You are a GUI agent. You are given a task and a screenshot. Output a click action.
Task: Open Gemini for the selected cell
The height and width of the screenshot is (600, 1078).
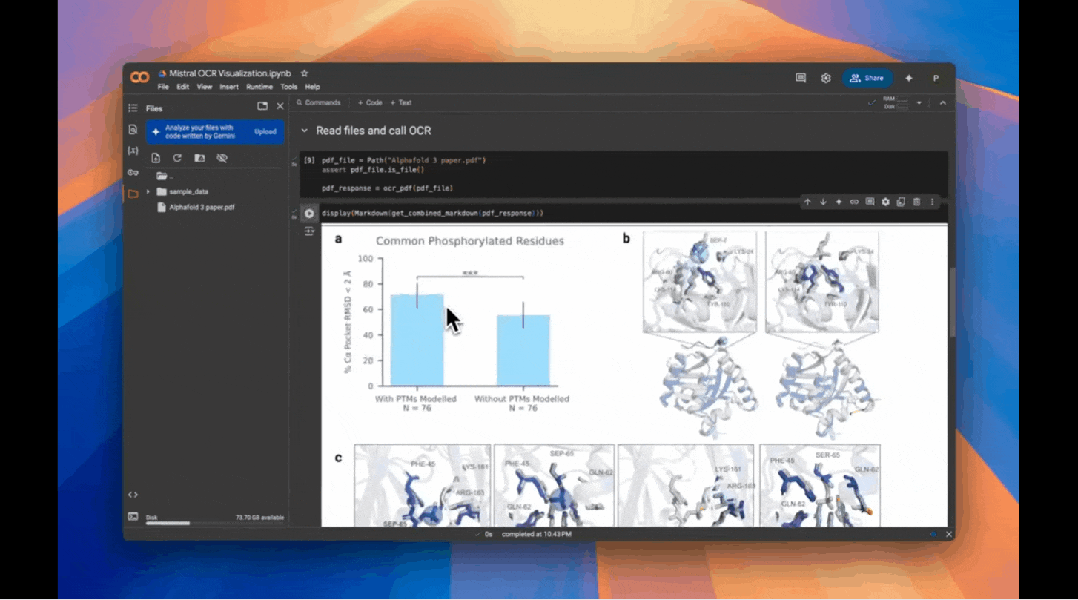pyautogui.click(x=839, y=202)
